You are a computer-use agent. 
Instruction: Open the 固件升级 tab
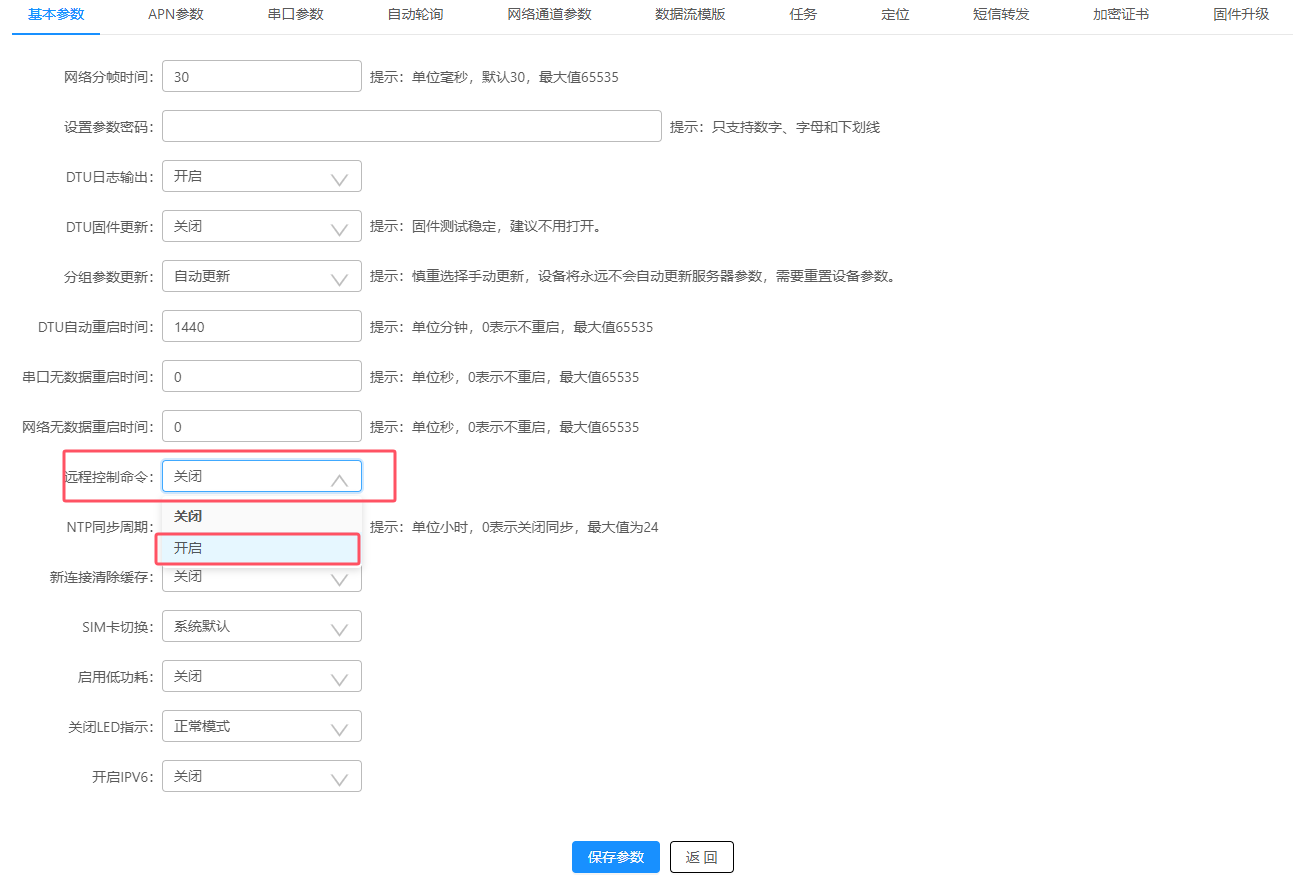[1240, 15]
